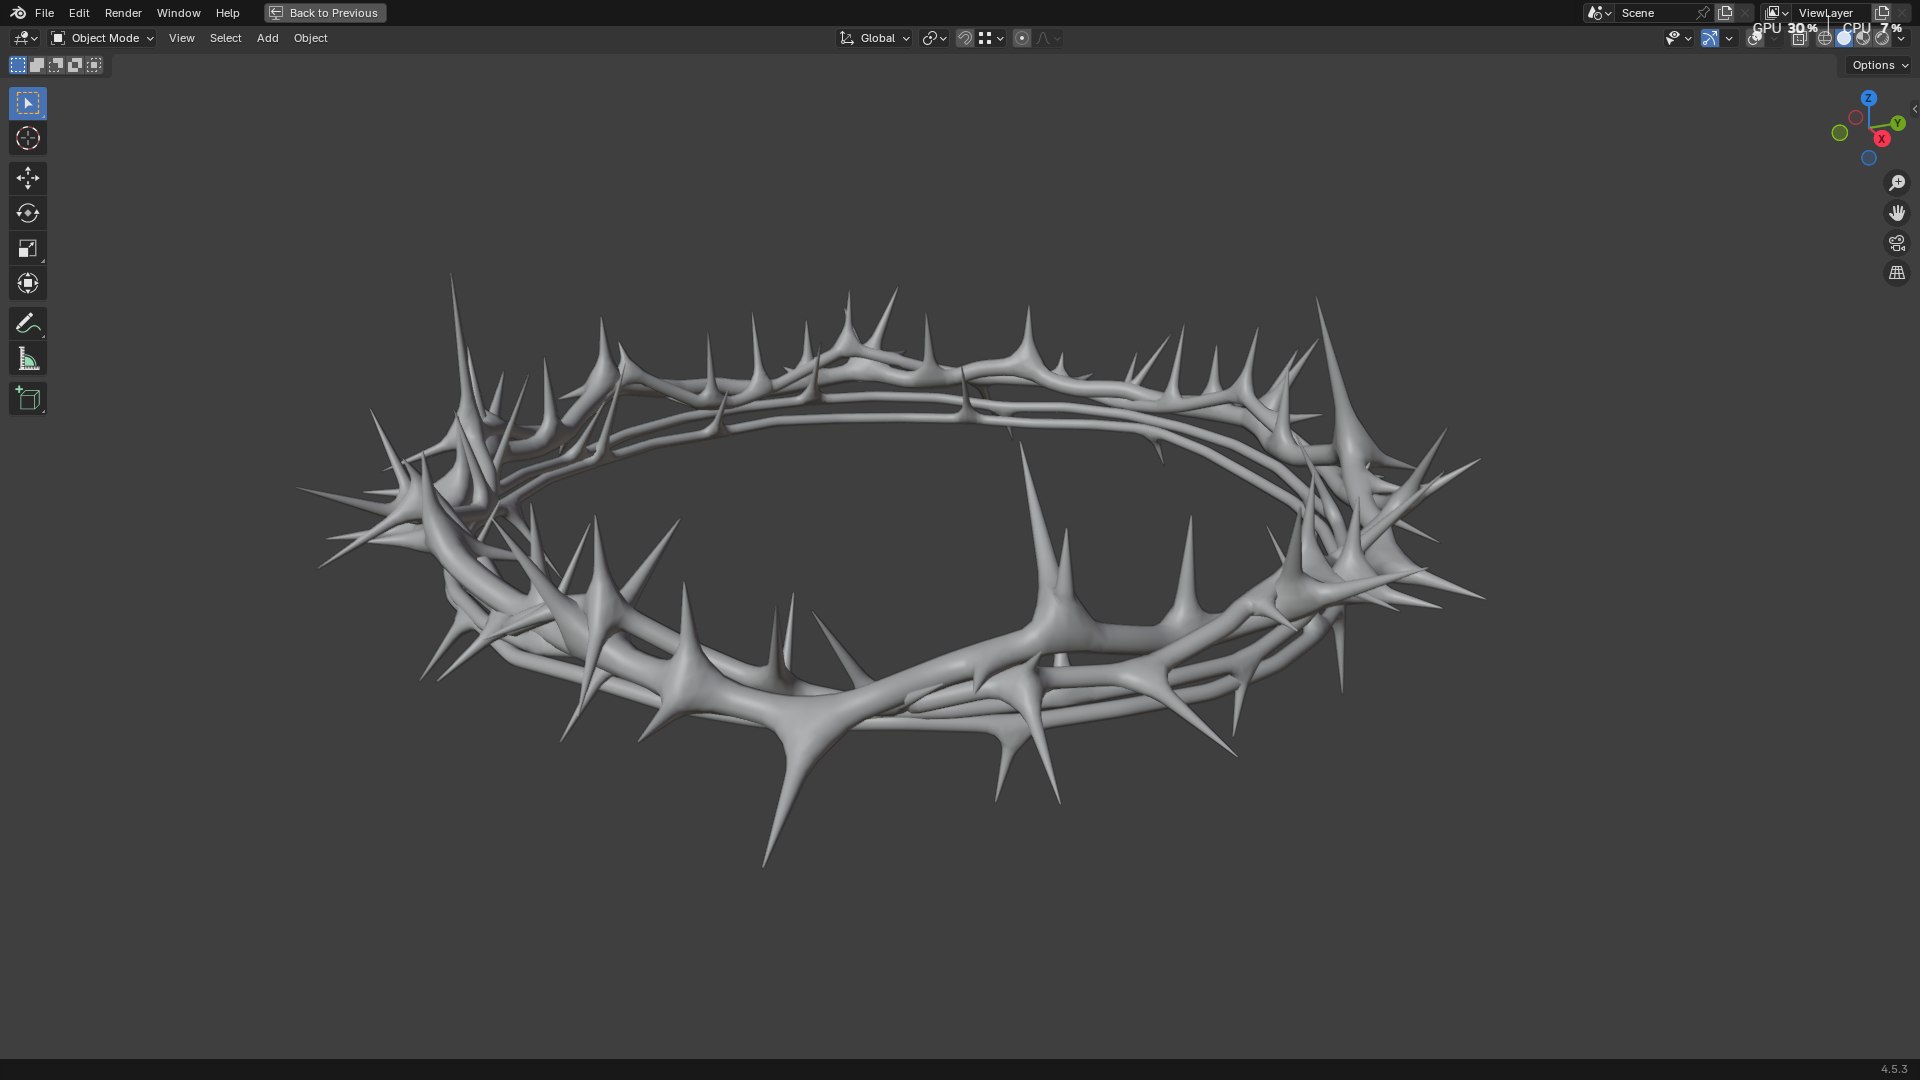Open the viewport Add menu

[x=267, y=38]
